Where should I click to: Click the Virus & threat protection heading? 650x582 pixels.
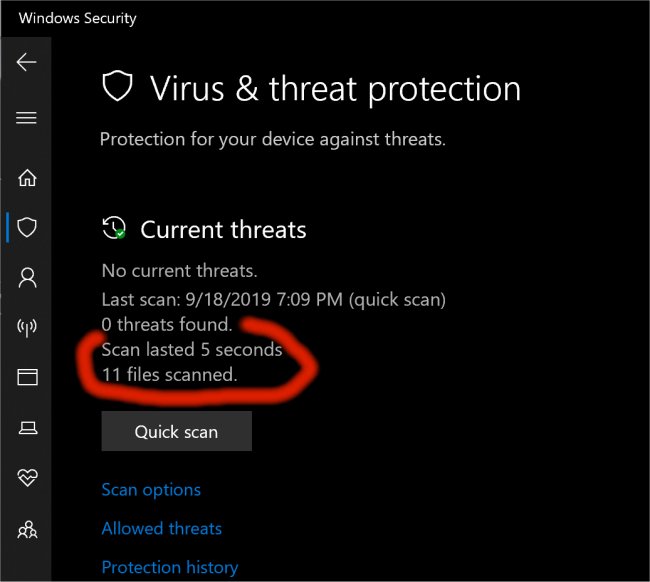tap(335, 89)
